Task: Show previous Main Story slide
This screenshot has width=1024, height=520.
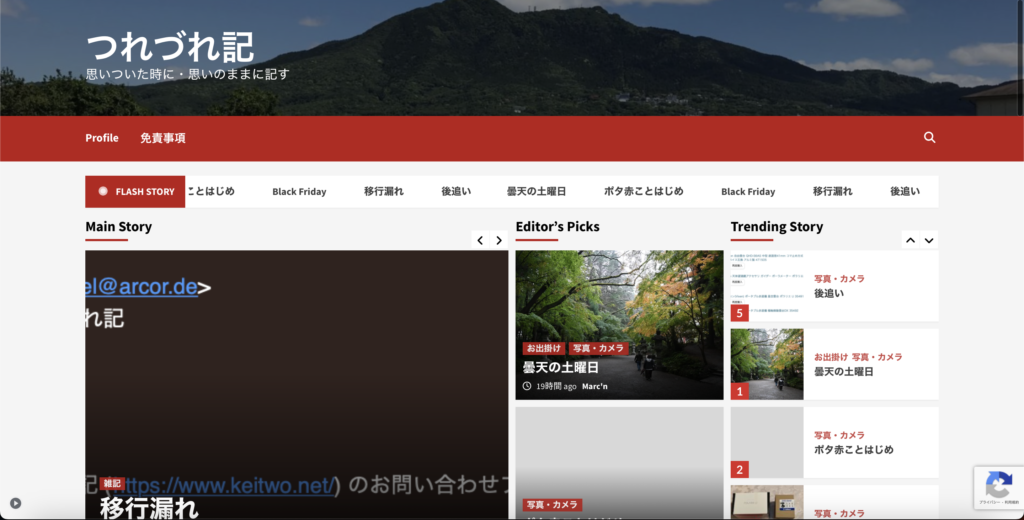Action: tap(480, 240)
